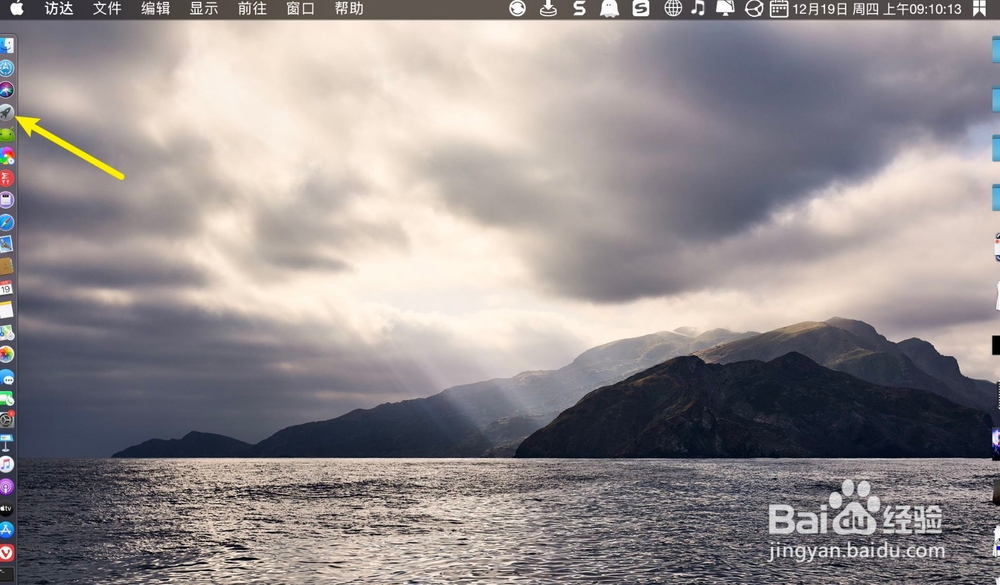Launch Vivaldi browser from the Dock
The height and width of the screenshot is (585, 1000).
[6, 552]
